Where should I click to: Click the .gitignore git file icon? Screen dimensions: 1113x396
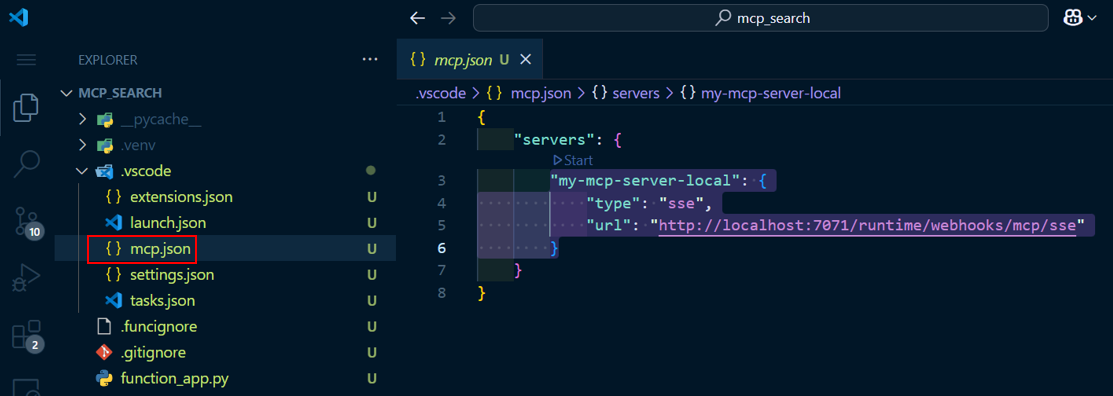pos(104,353)
